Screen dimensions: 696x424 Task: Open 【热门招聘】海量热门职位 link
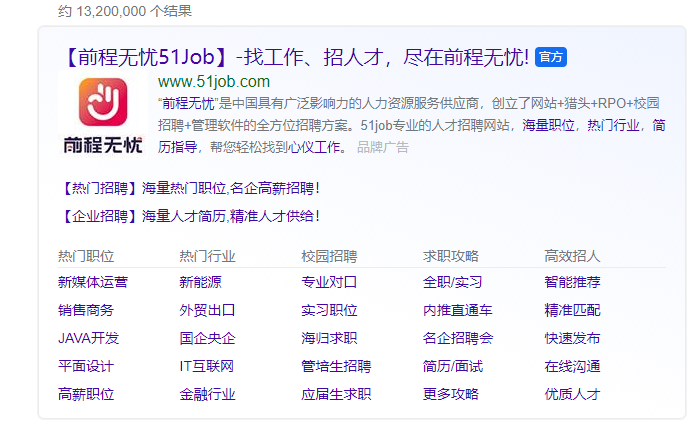point(190,188)
